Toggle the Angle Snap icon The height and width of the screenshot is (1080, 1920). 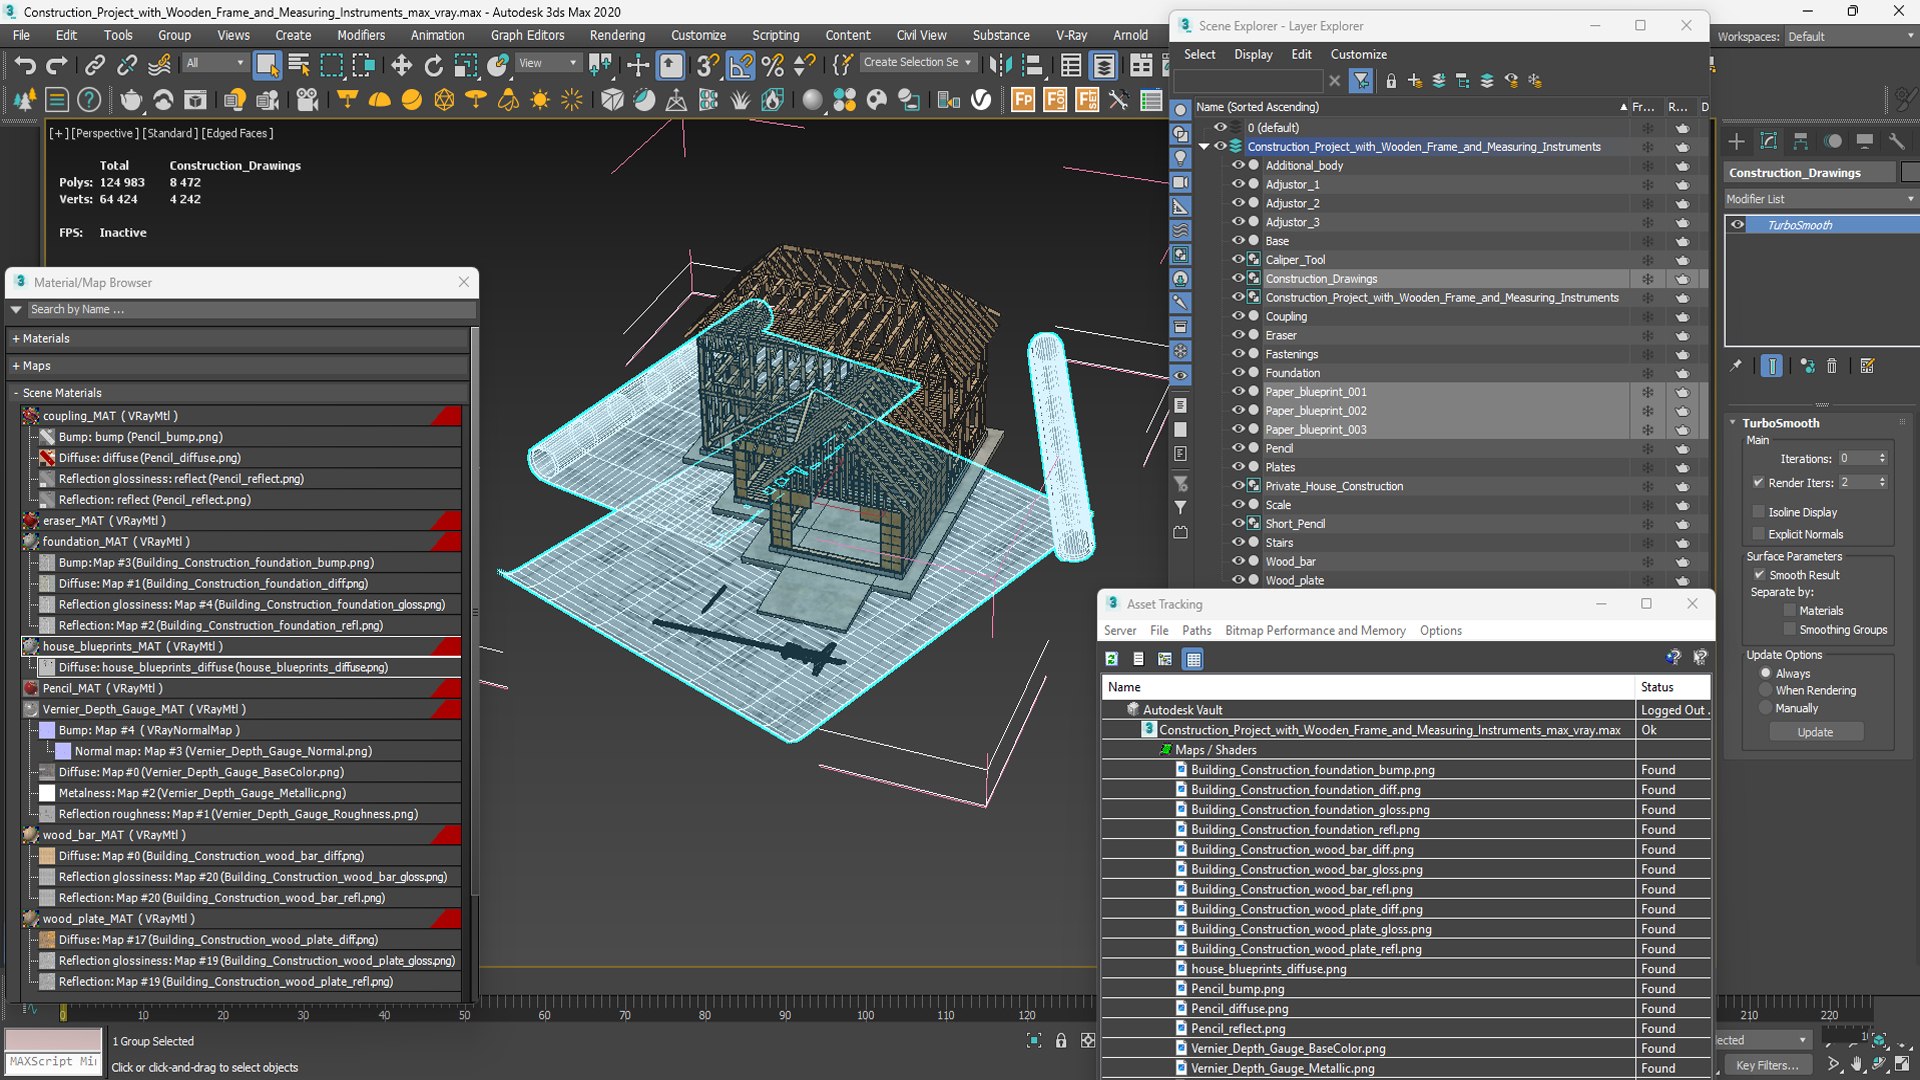tap(740, 66)
